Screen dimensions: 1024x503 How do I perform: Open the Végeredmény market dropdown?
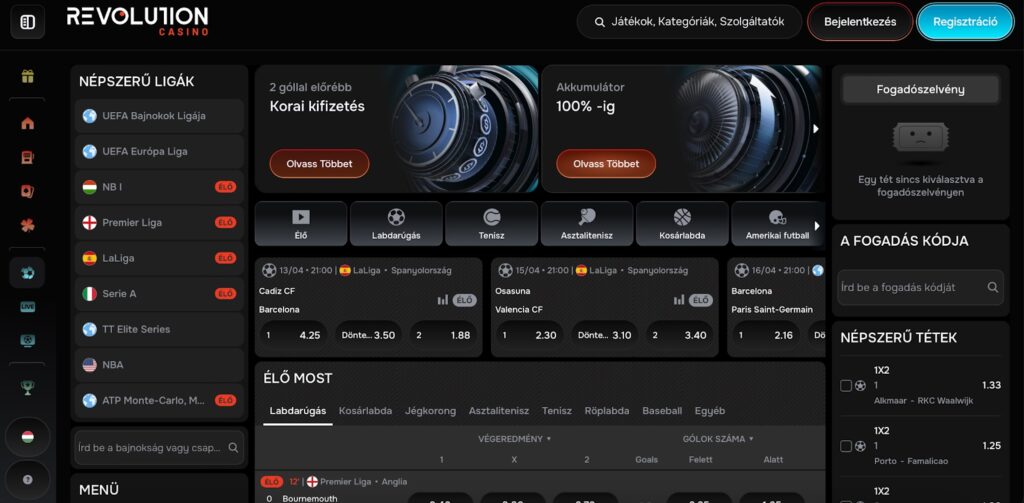tap(514, 439)
